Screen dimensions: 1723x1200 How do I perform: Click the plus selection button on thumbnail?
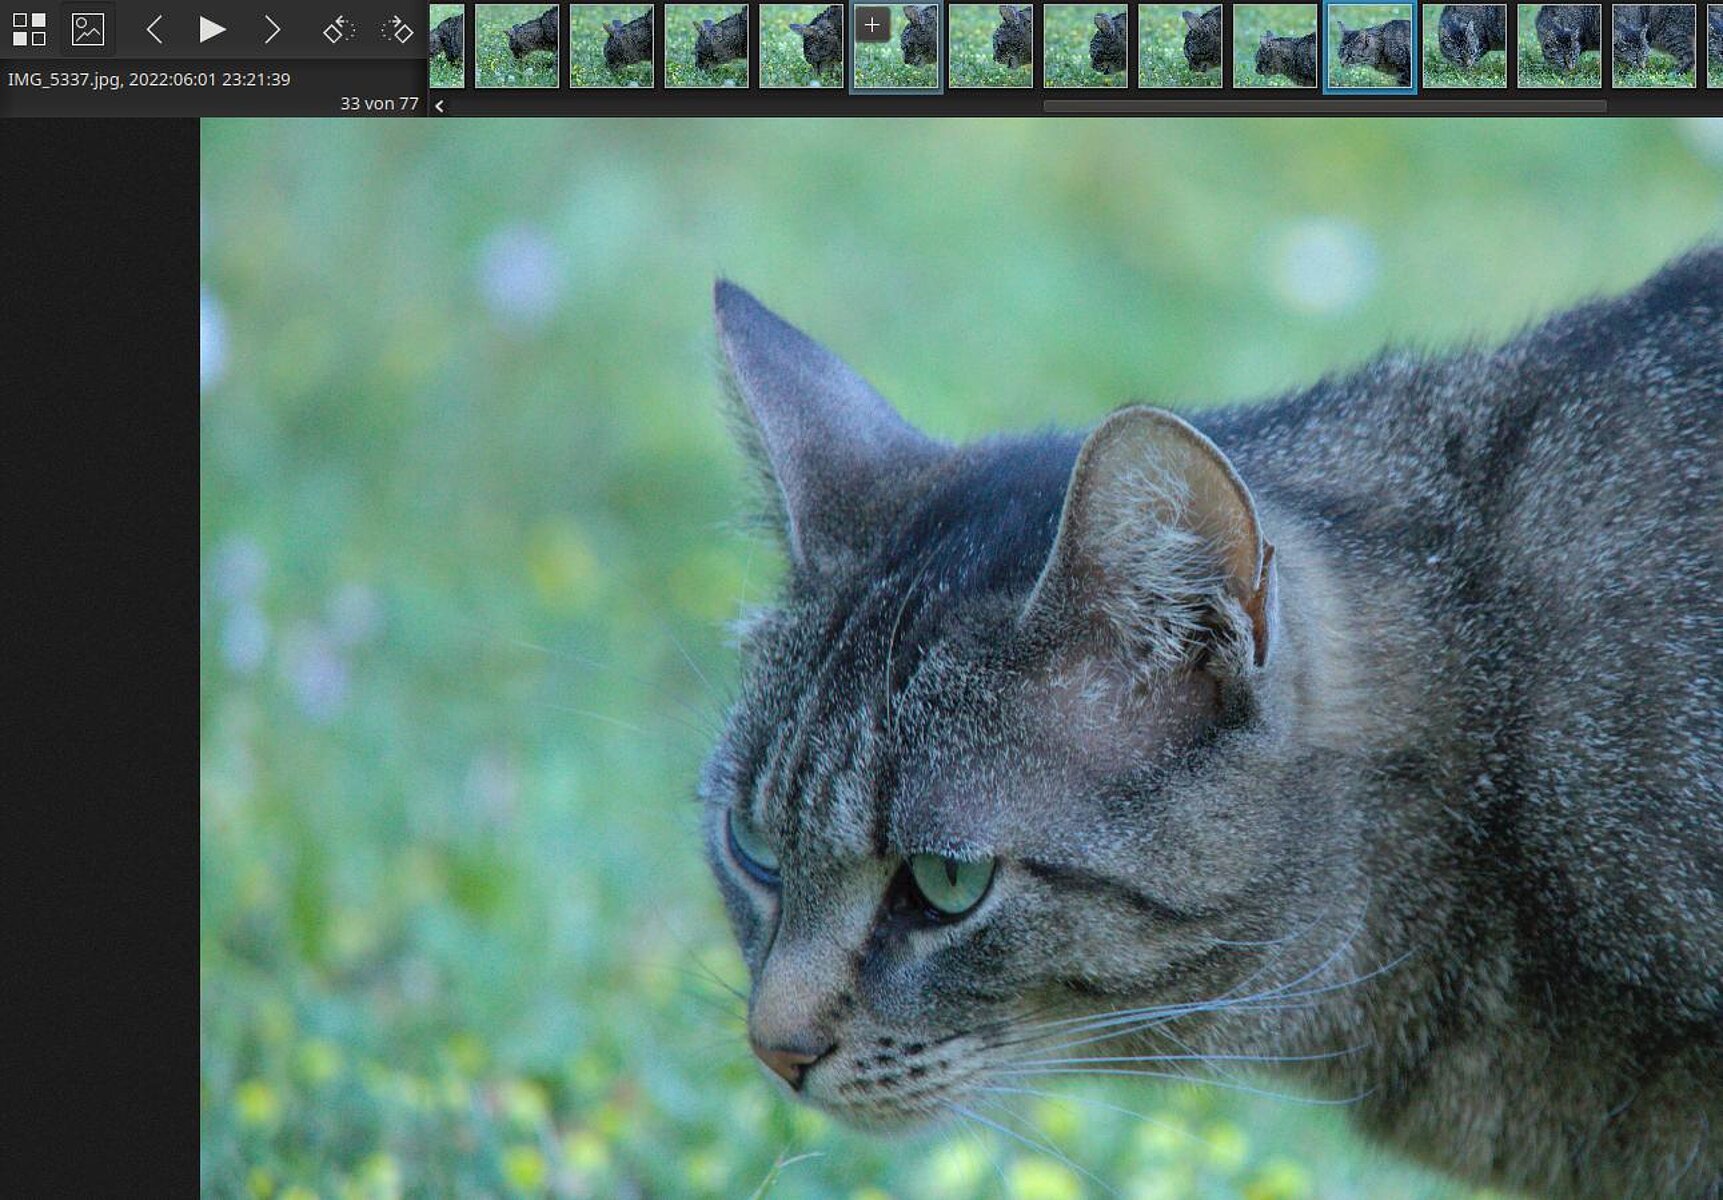(872, 25)
